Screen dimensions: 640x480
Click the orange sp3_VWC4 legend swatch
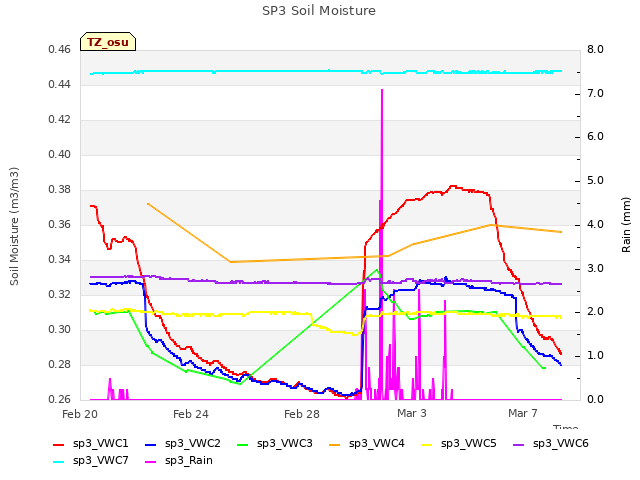pyautogui.click(x=335, y=445)
